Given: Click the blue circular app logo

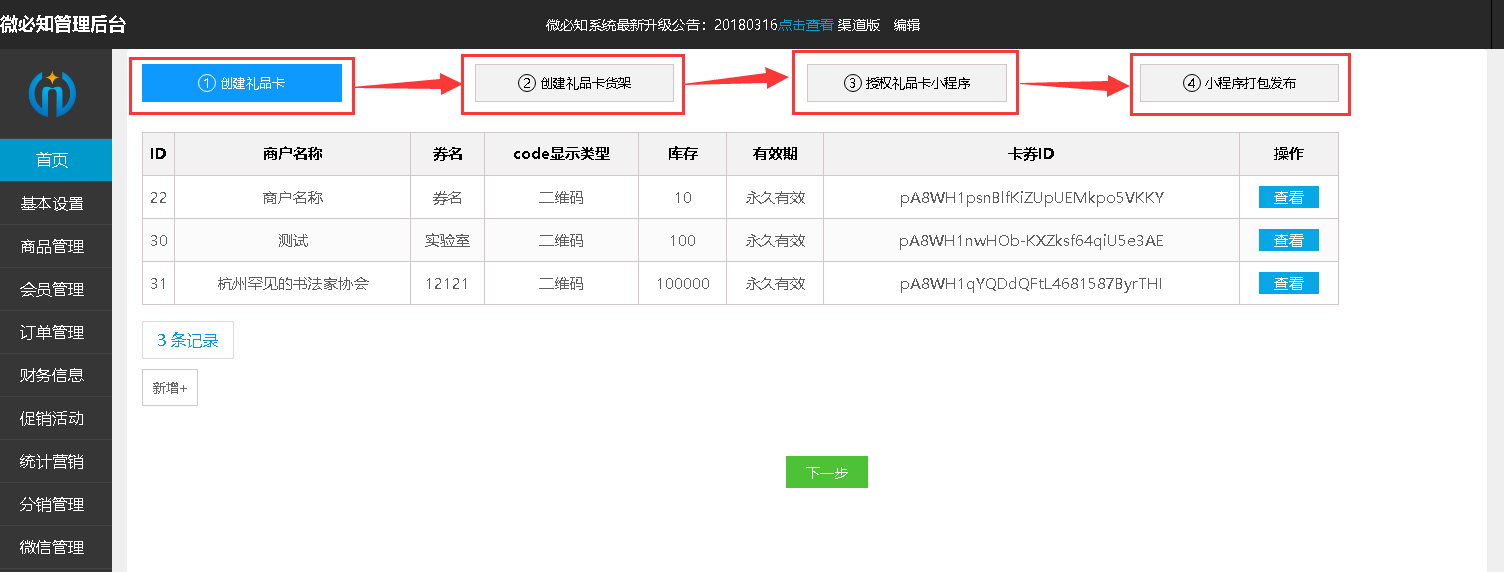Looking at the screenshot, I should click(53, 94).
